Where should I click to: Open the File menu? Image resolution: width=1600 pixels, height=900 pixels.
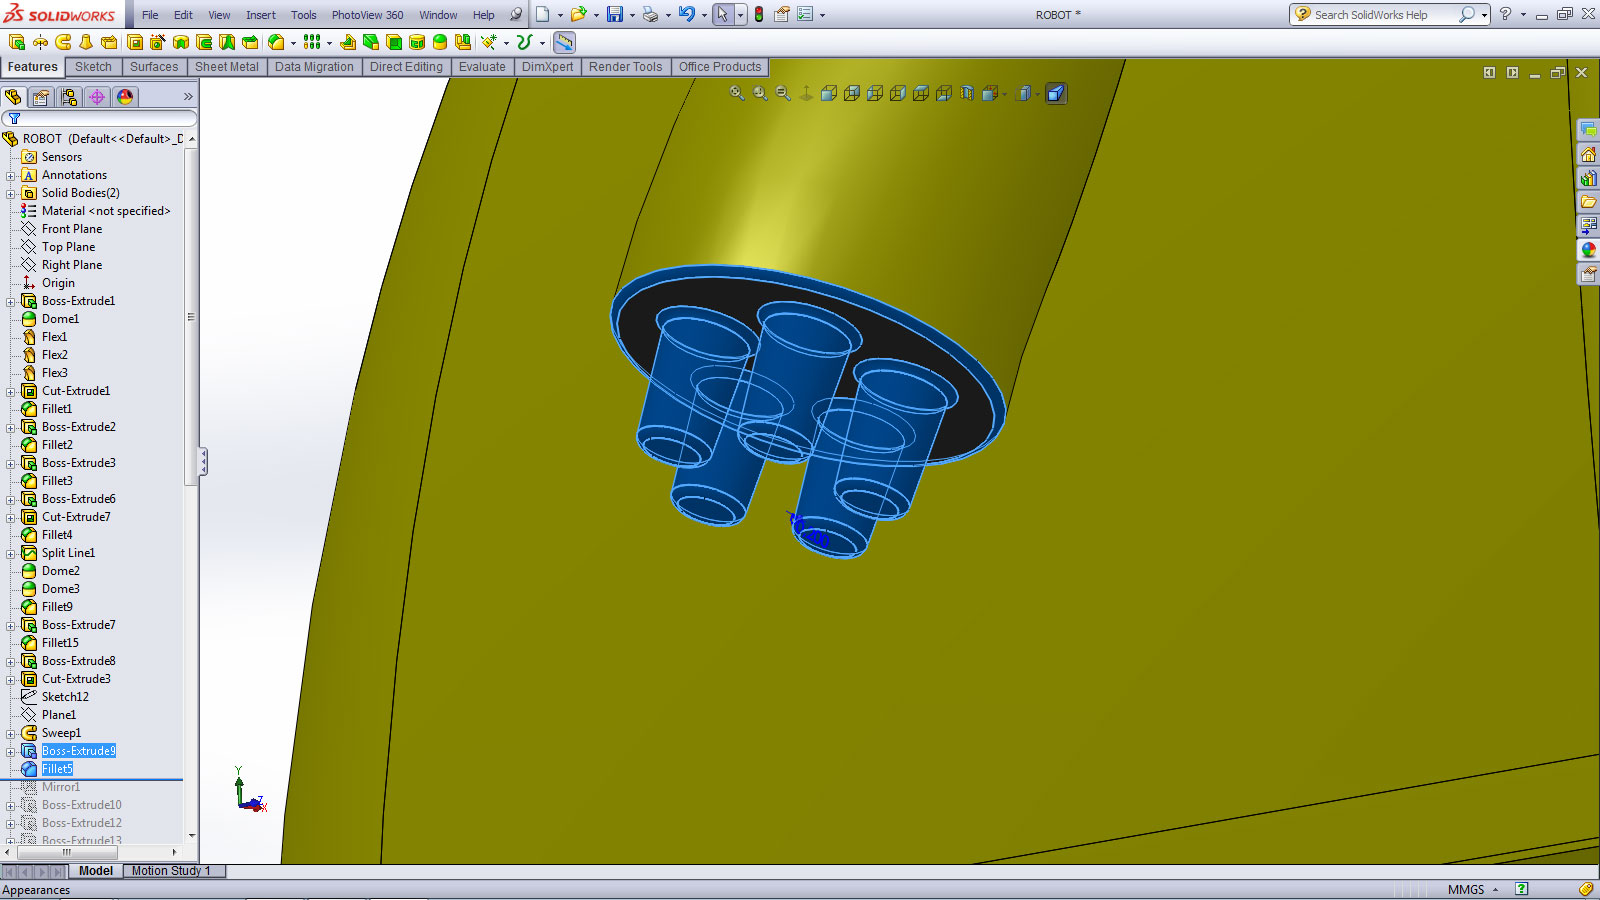[150, 15]
